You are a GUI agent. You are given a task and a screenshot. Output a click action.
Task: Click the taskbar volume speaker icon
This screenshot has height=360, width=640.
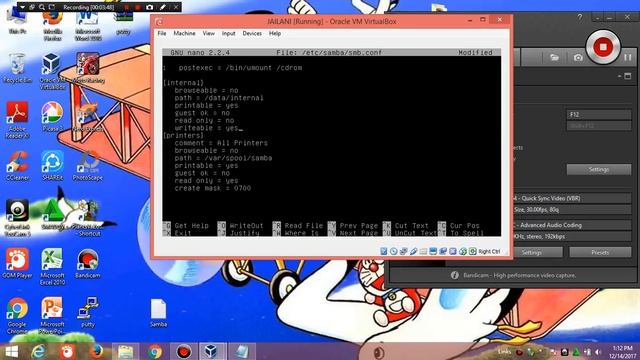click(x=598, y=352)
